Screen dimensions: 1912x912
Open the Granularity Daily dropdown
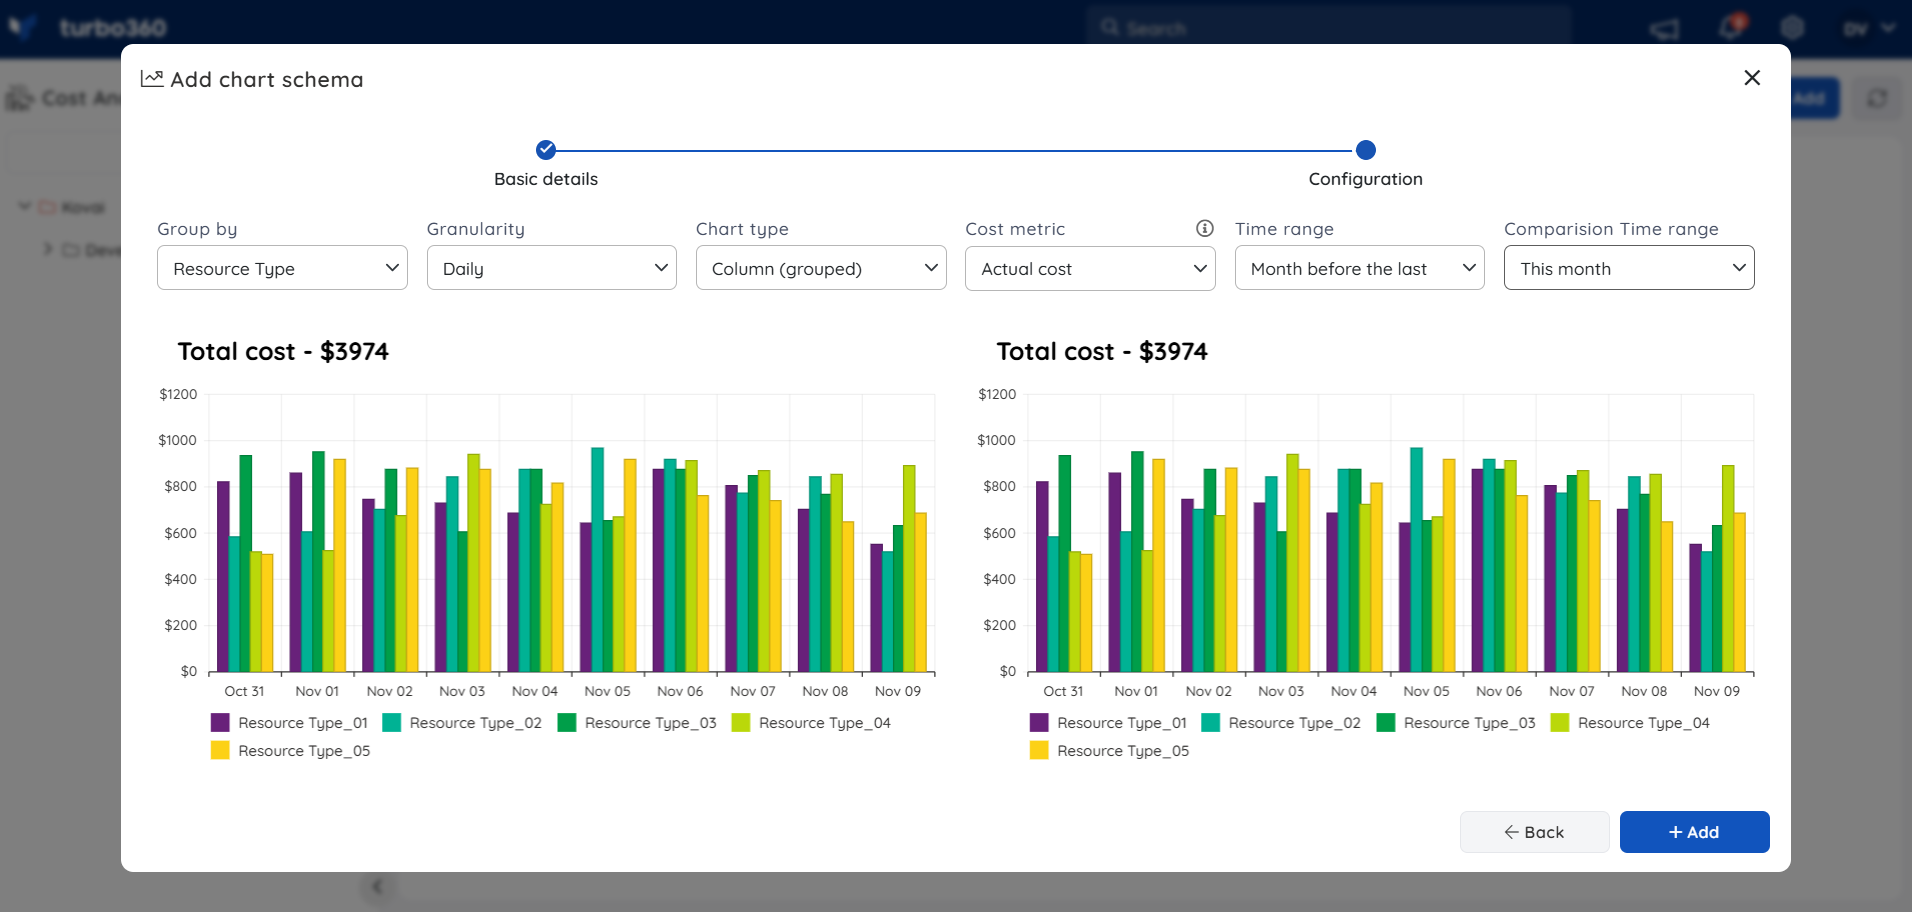tap(552, 268)
